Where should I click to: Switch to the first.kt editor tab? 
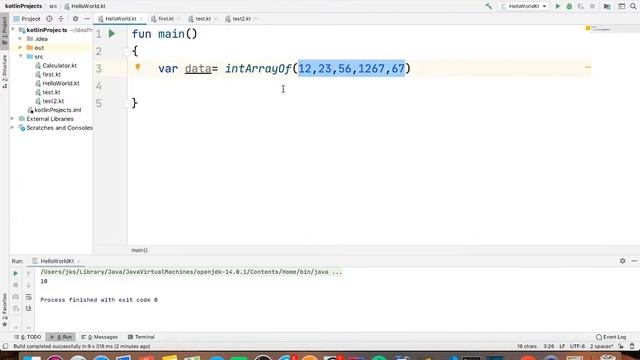click(163, 19)
